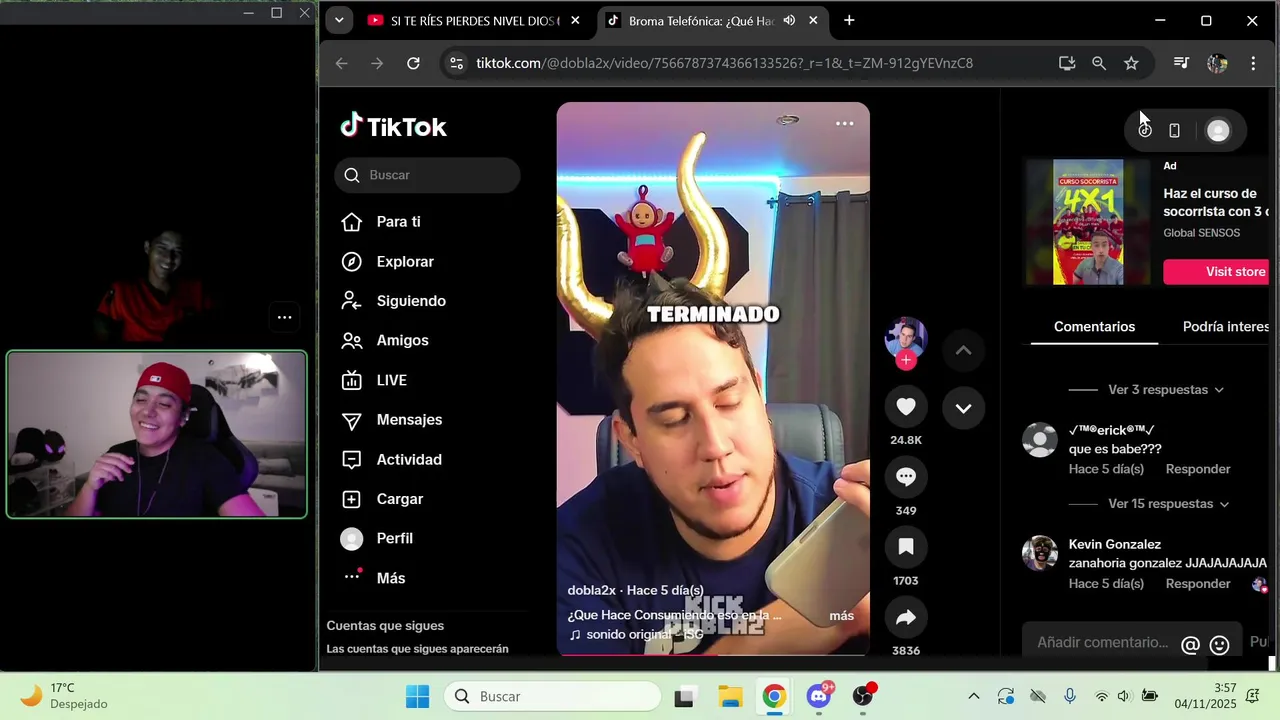Open site info icon in address bar
Screen dimensions: 1280x720
click(456, 63)
